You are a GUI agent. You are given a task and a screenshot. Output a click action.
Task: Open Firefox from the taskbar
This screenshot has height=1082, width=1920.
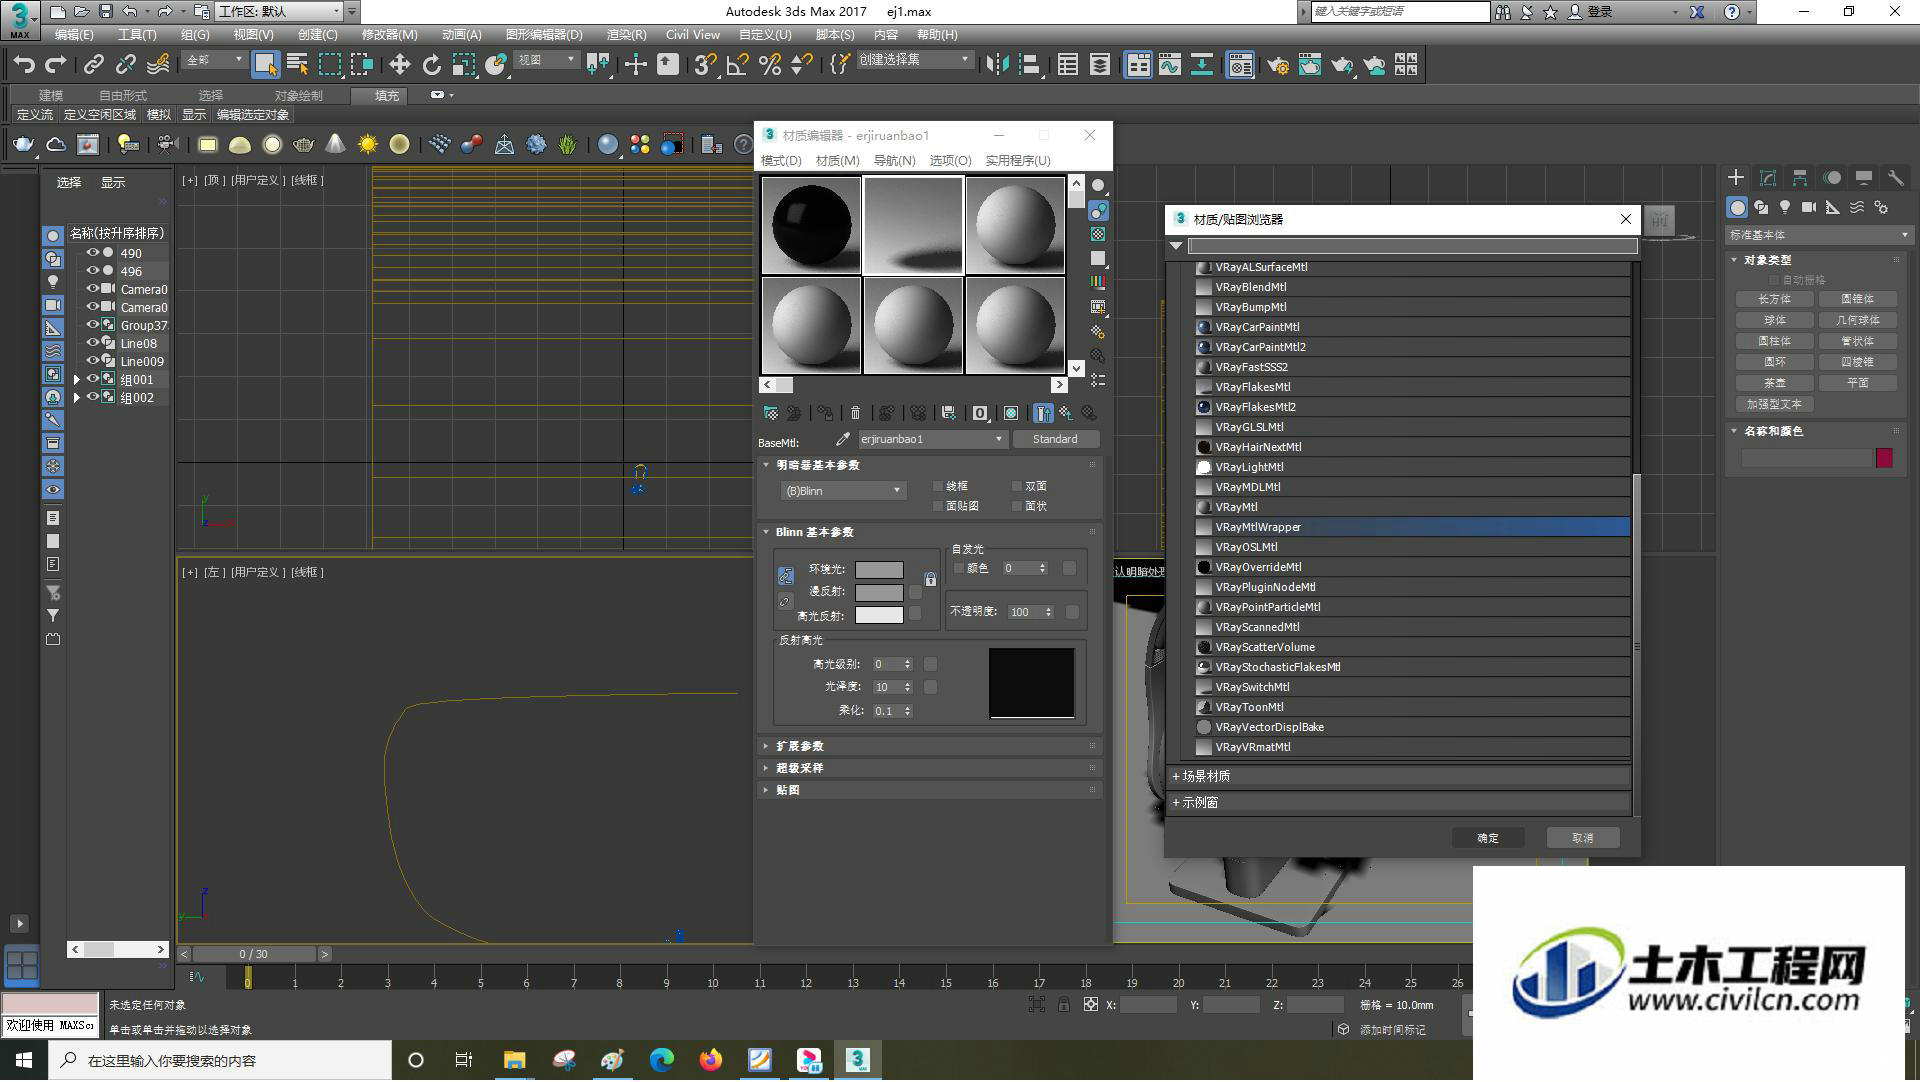711,1060
